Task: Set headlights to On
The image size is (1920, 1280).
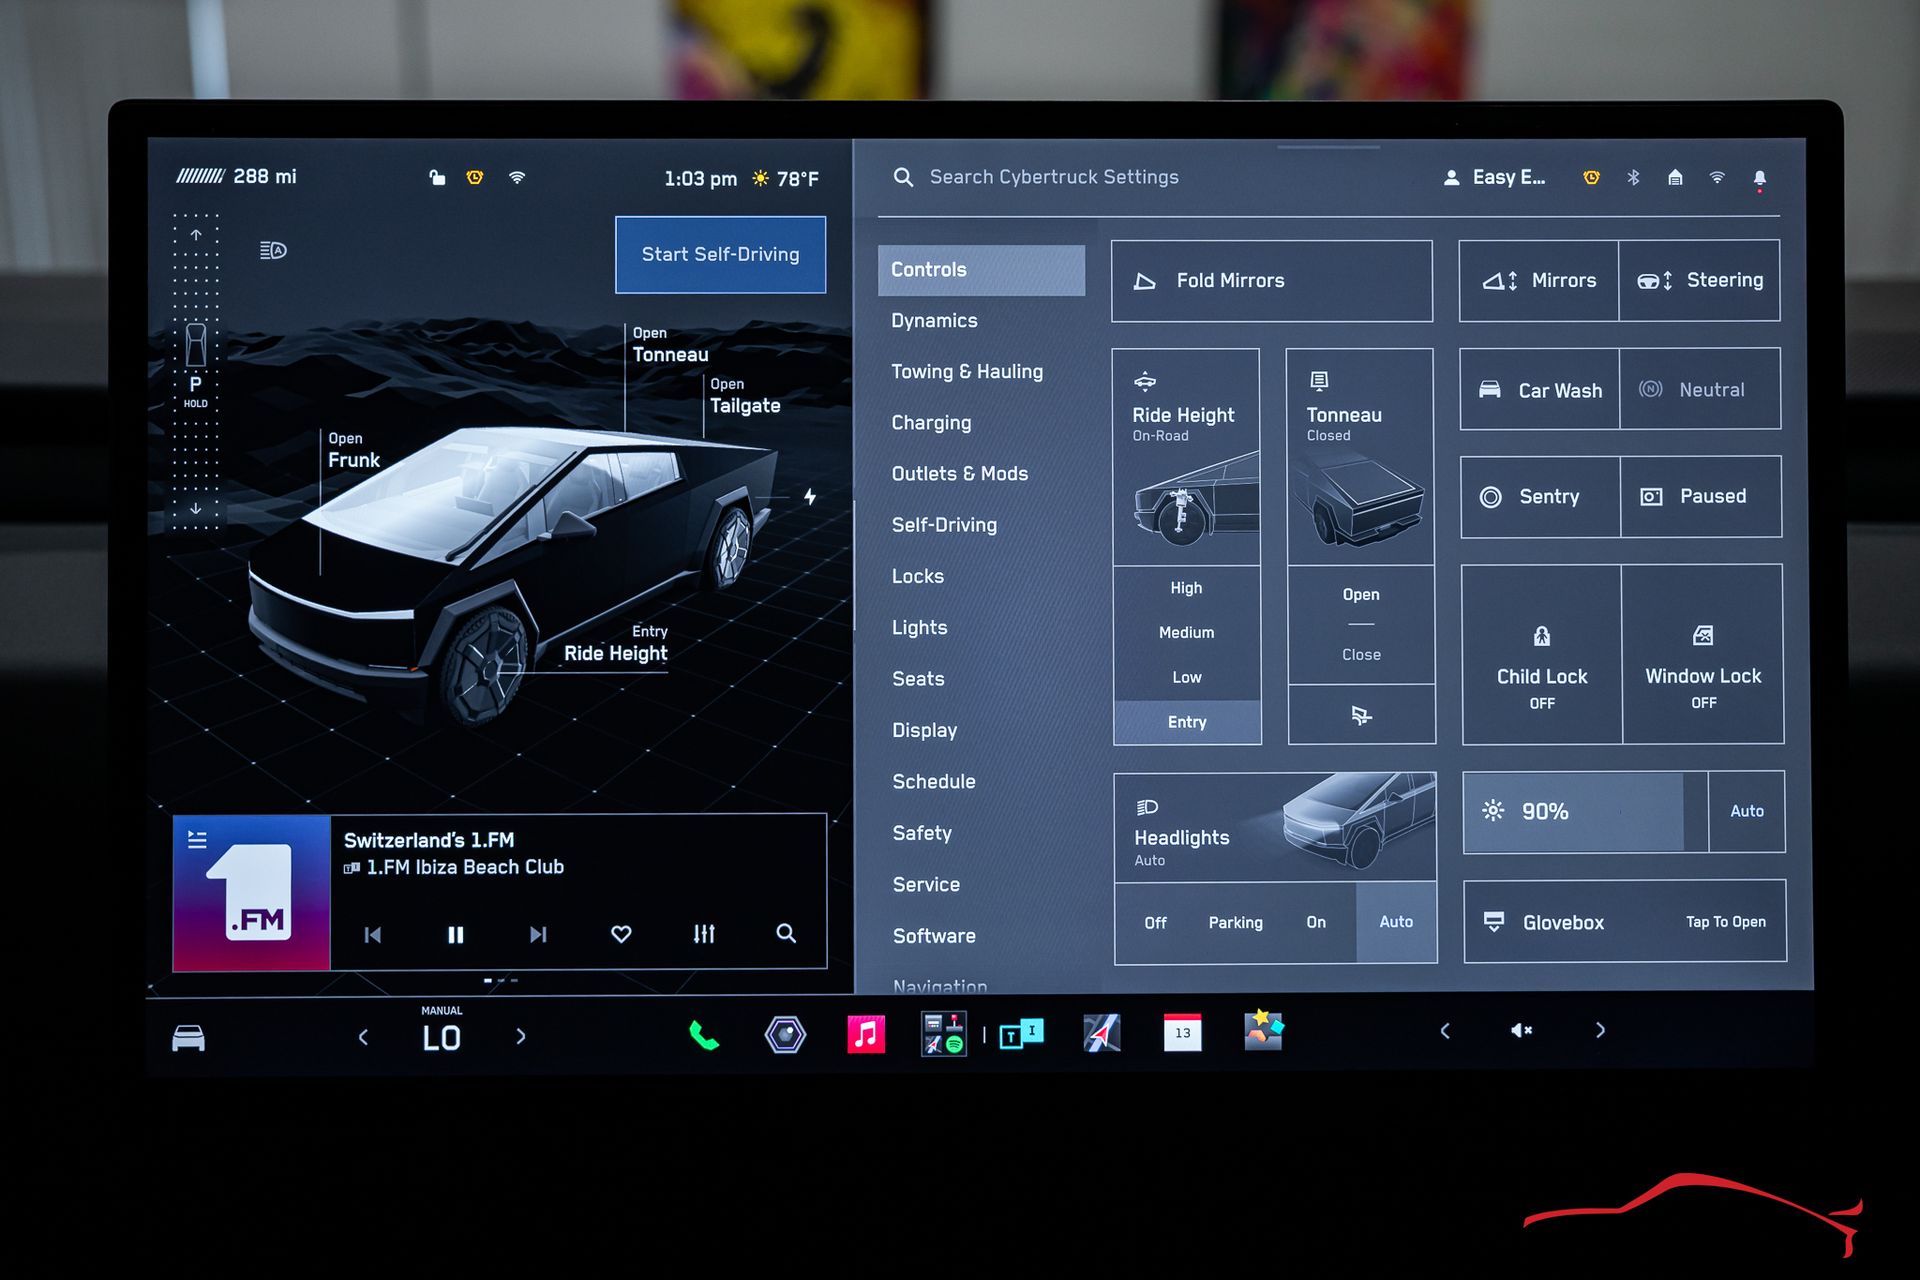Action: point(1316,923)
